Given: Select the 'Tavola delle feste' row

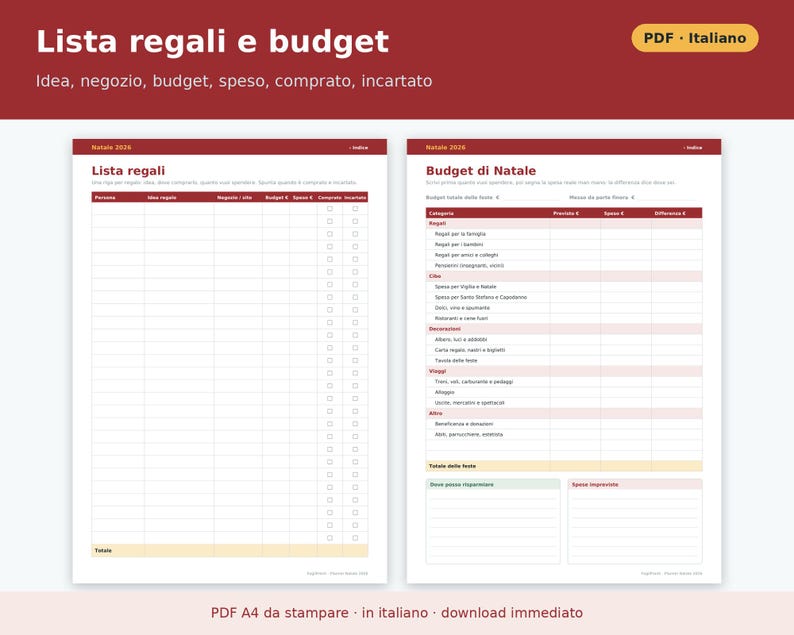Looking at the screenshot, I should [x=564, y=361].
